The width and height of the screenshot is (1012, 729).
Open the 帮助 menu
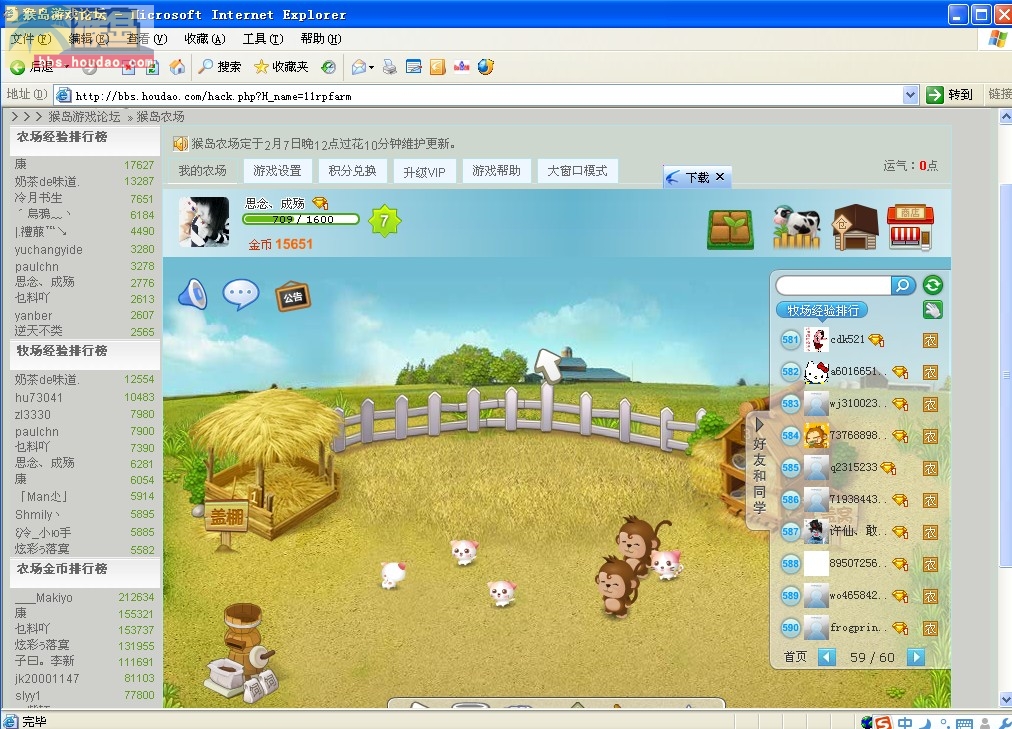pyautogui.click(x=321, y=39)
